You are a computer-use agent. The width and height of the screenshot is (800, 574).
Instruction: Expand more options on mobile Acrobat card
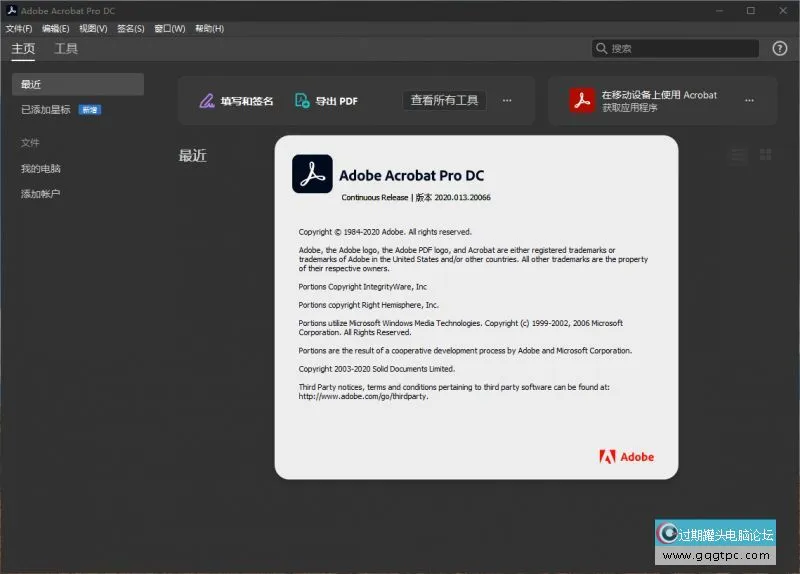click(749, 101)
